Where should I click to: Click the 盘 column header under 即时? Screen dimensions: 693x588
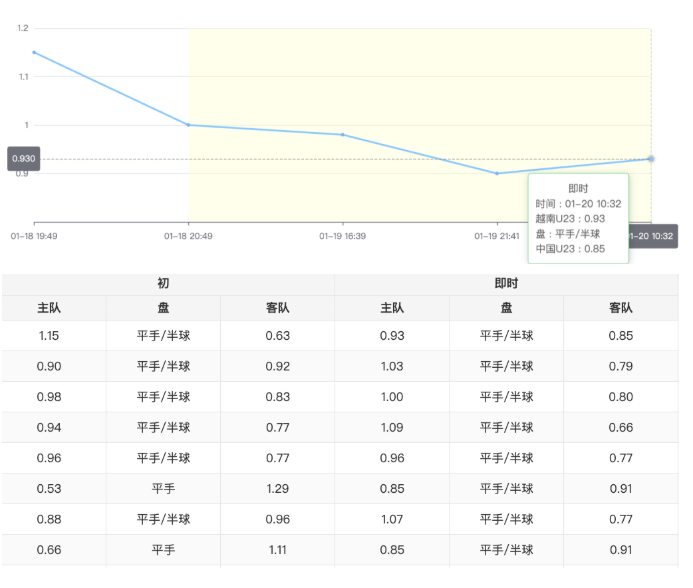[x=506, y=309]
